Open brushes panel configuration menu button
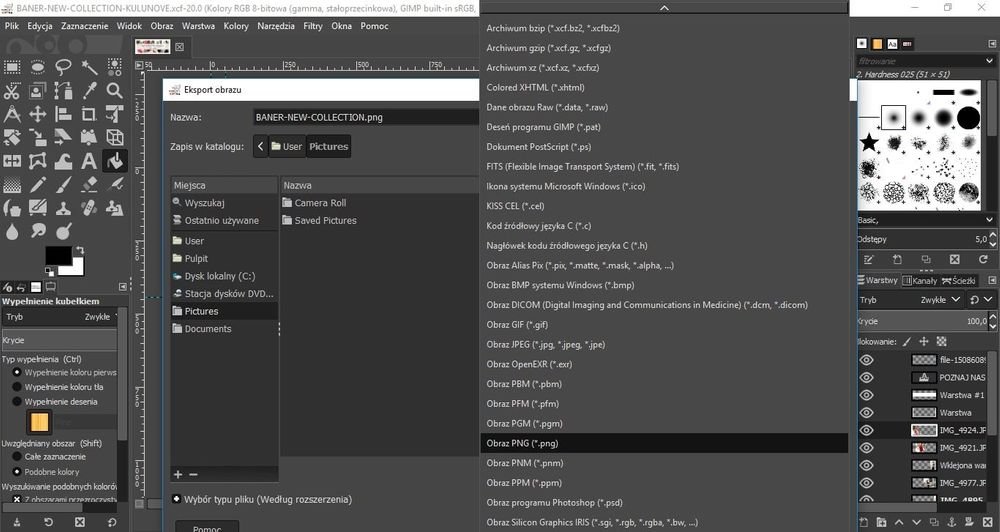This screenshot has width=1000, height=532. click(x=992, y=43)
